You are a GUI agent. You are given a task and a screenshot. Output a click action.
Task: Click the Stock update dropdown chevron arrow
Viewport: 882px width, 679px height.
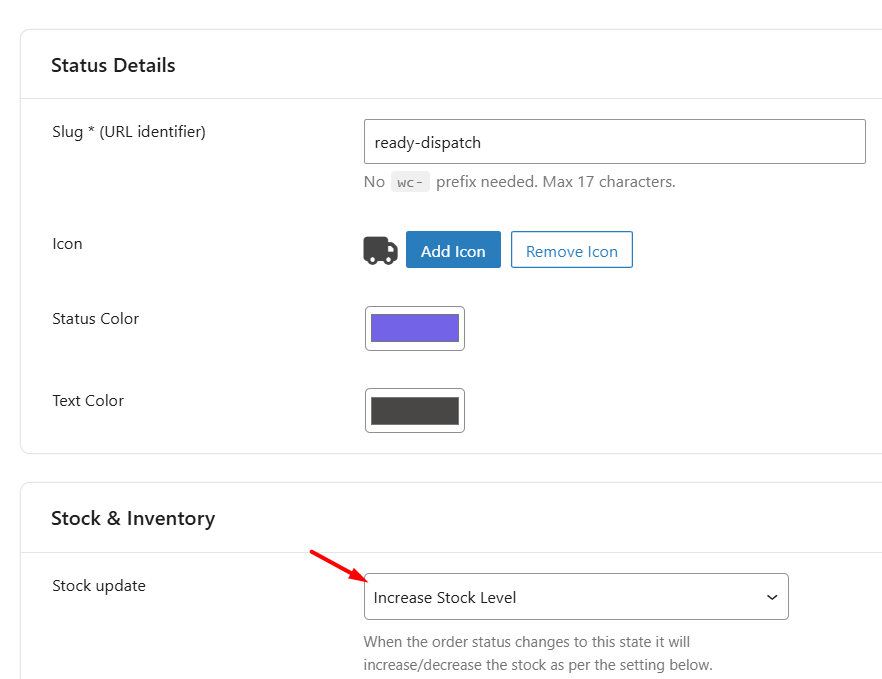click(x=771, y=597)
